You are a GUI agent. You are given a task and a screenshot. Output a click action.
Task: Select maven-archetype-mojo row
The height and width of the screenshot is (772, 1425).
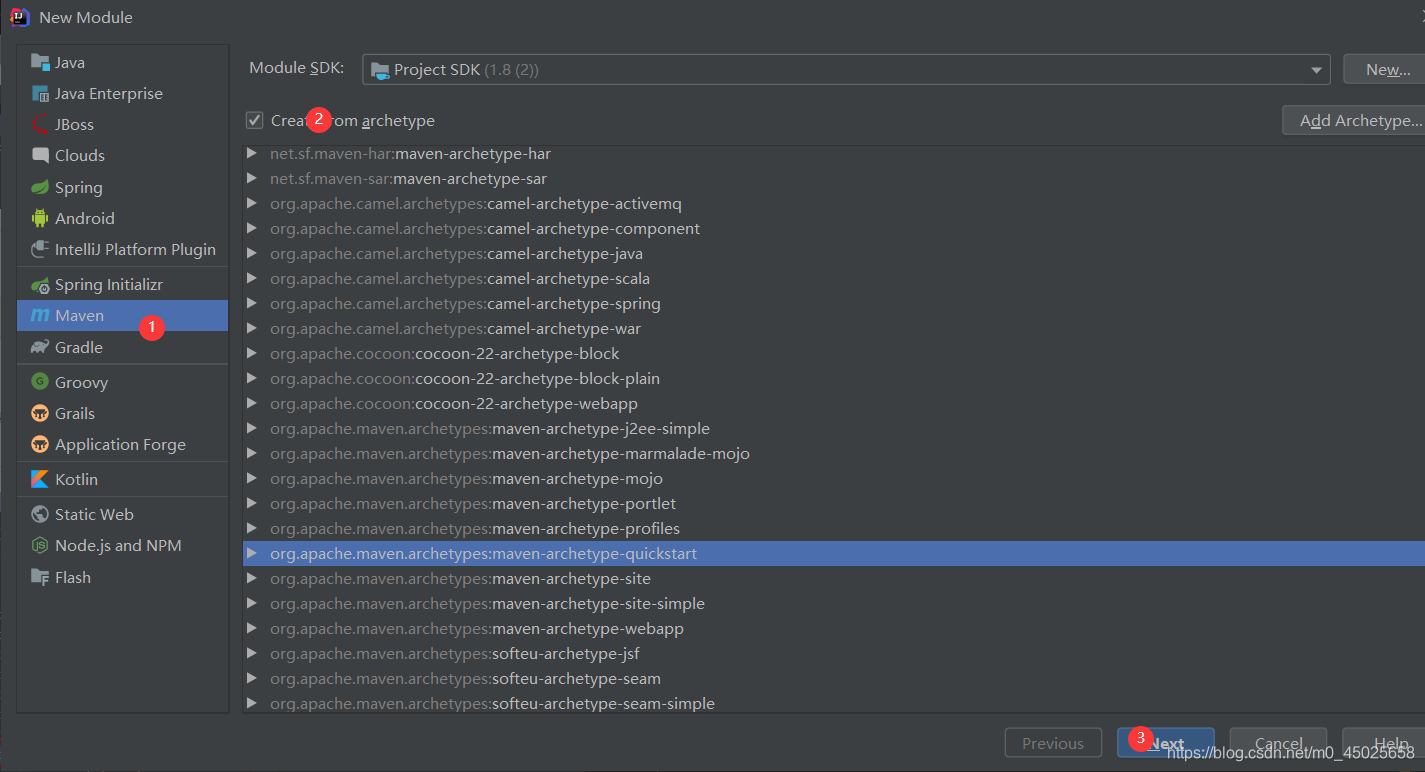point(834,479)
